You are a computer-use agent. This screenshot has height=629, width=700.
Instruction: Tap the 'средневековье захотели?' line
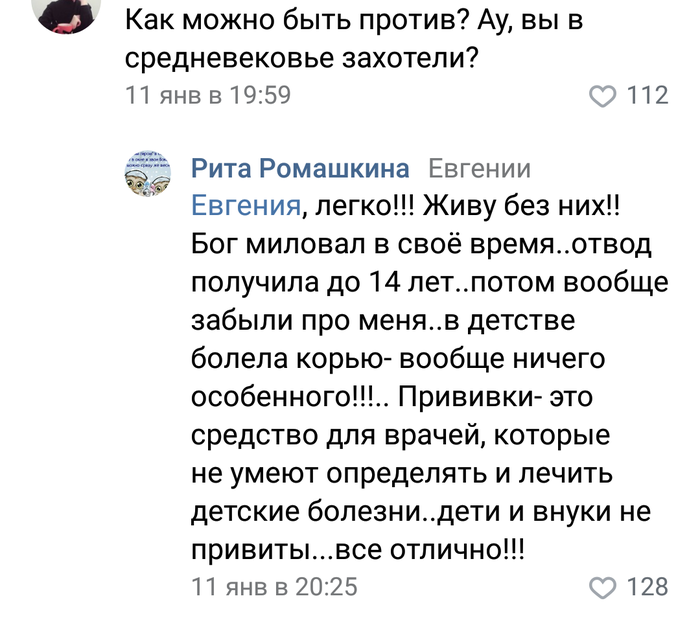299,59
